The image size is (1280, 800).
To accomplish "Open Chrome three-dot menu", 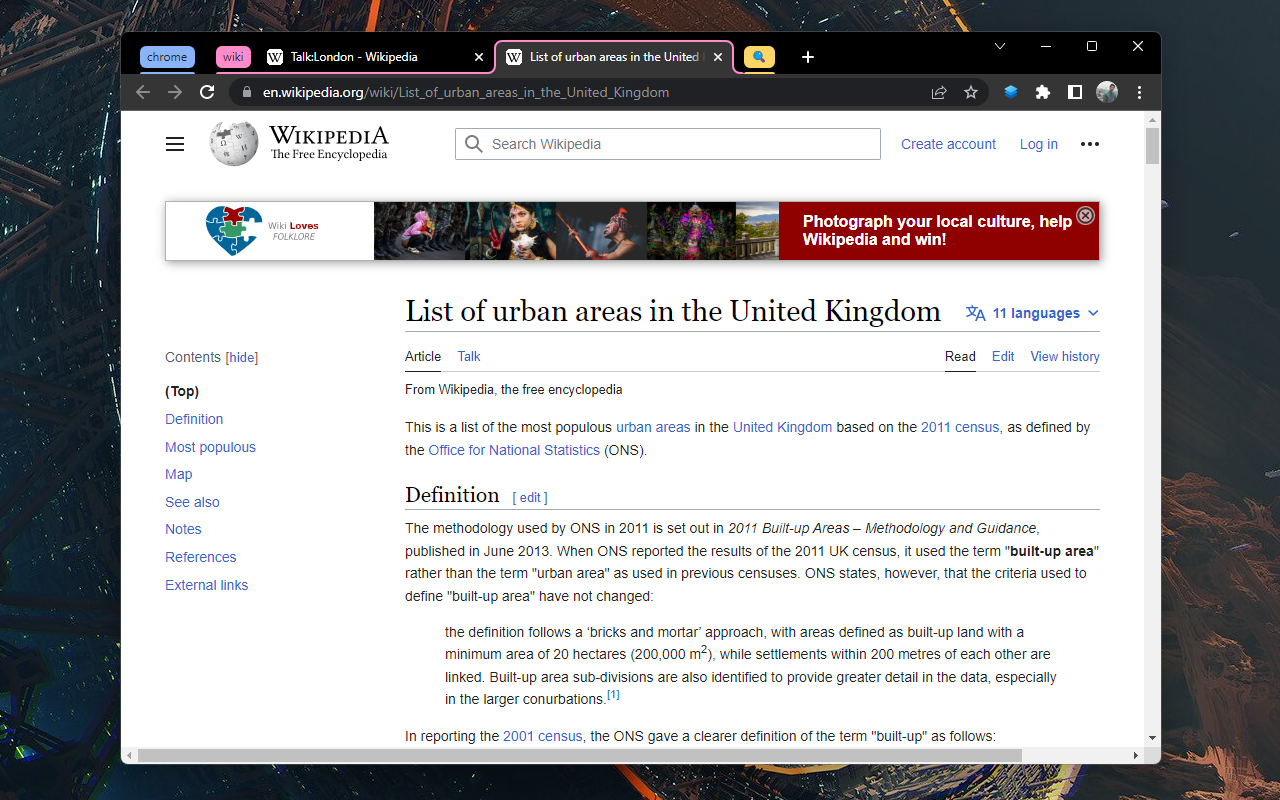I will 1139,92.
